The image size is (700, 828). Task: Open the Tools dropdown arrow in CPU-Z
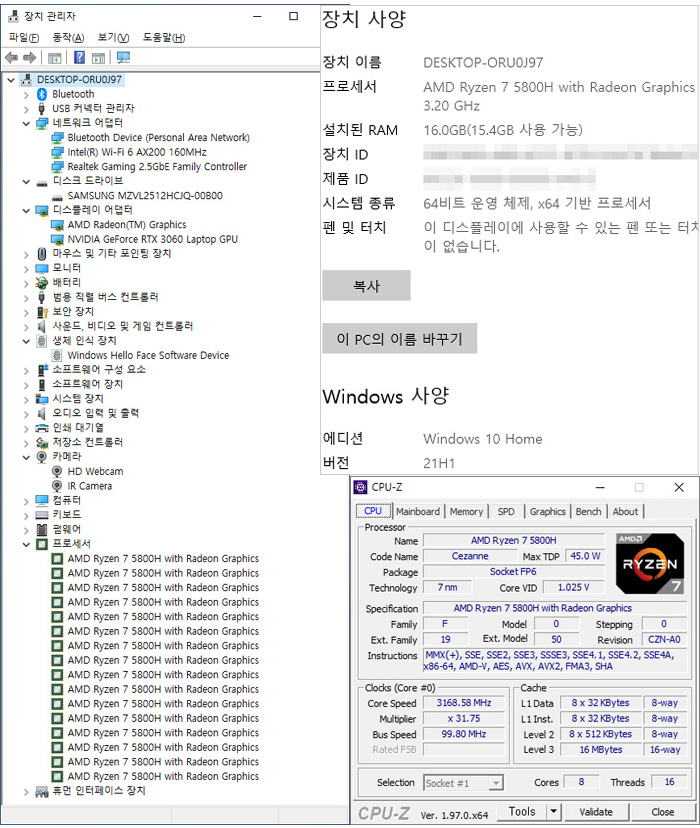point(553,811)
